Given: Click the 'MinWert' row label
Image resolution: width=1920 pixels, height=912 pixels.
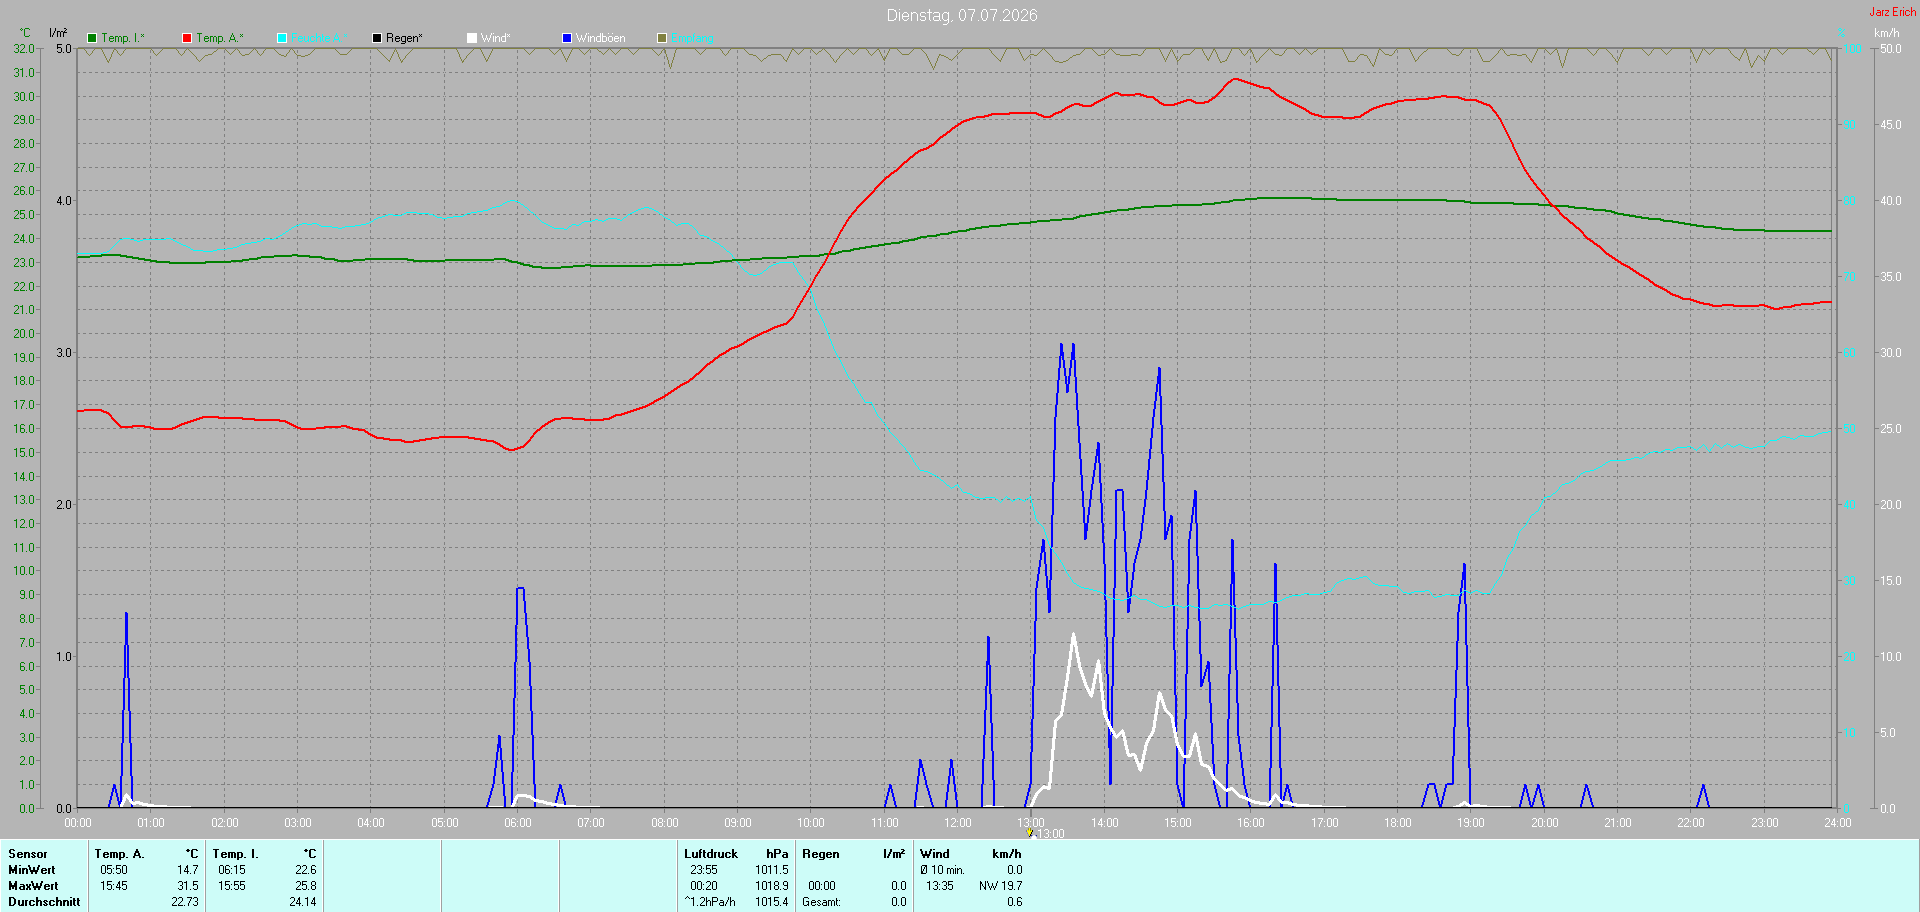Looking at the screenshot, I should click(32, 870).
